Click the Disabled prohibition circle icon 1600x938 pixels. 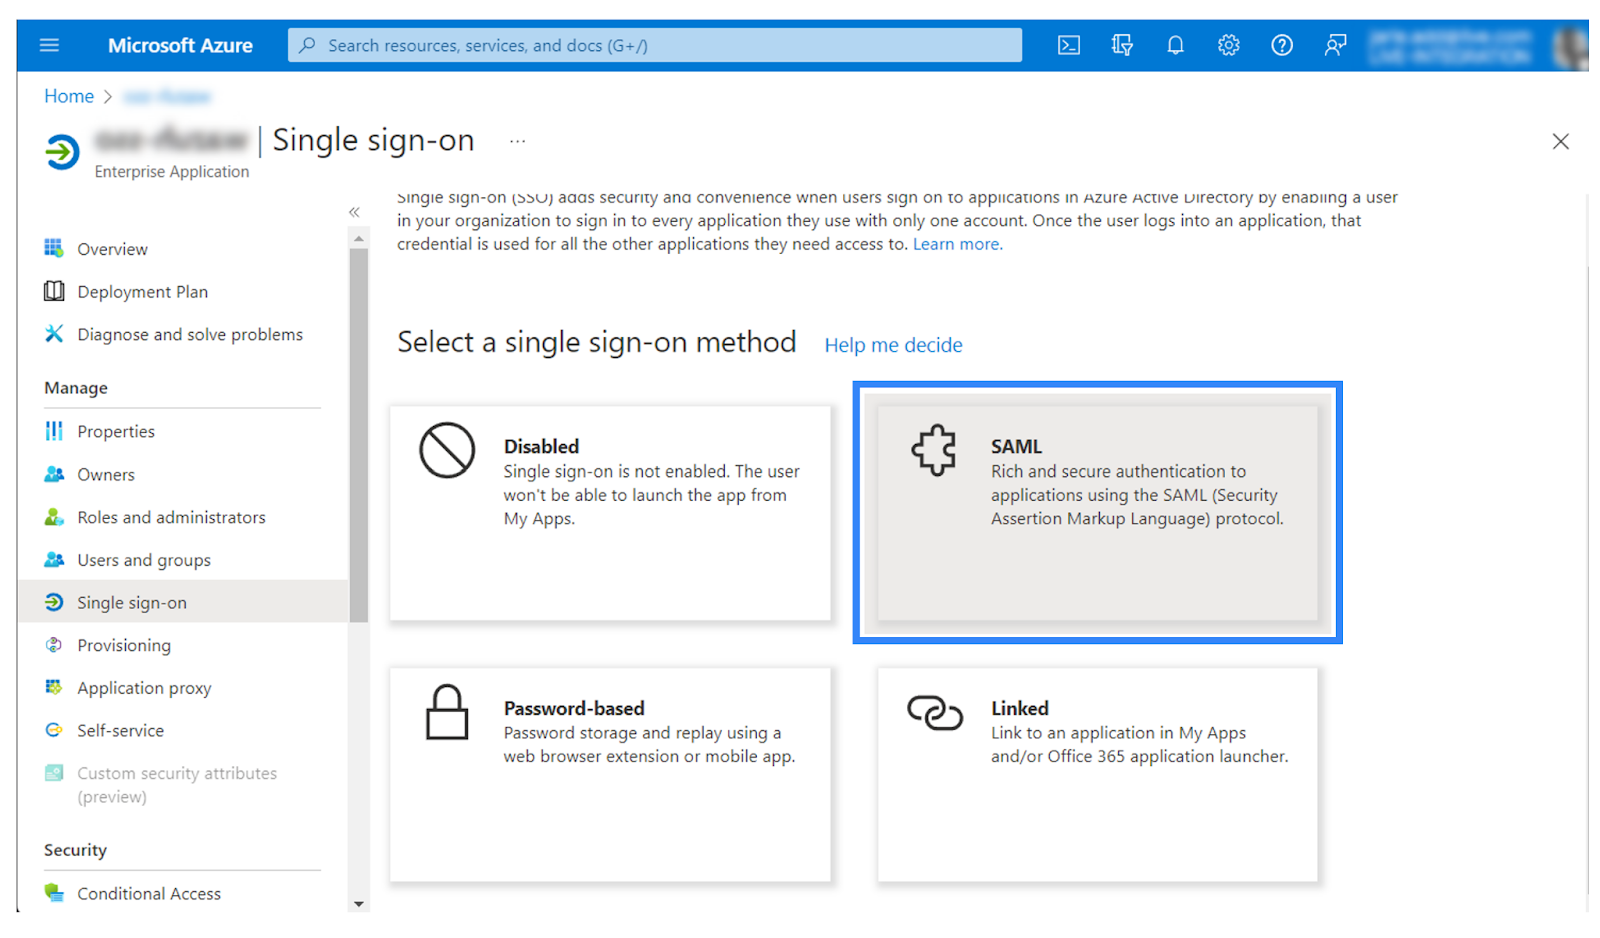tap(447, 450)
